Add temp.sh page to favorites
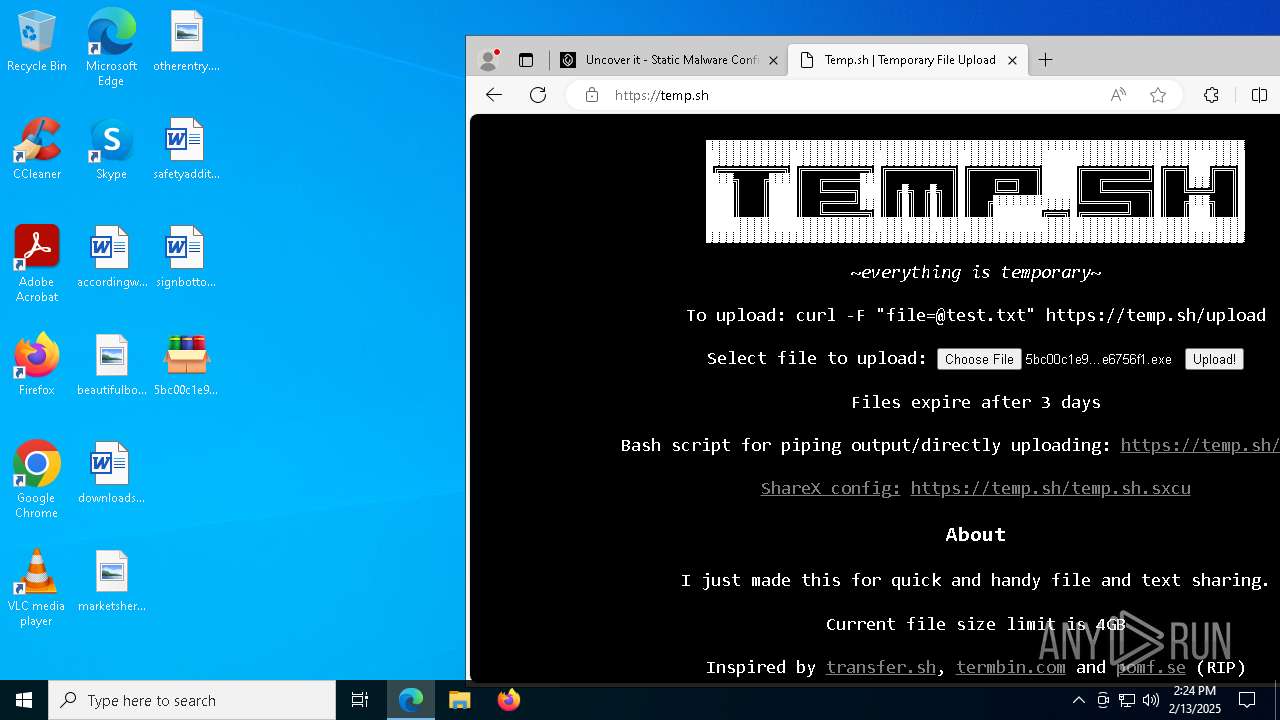1280x720 pixels. coord(1158,95)
